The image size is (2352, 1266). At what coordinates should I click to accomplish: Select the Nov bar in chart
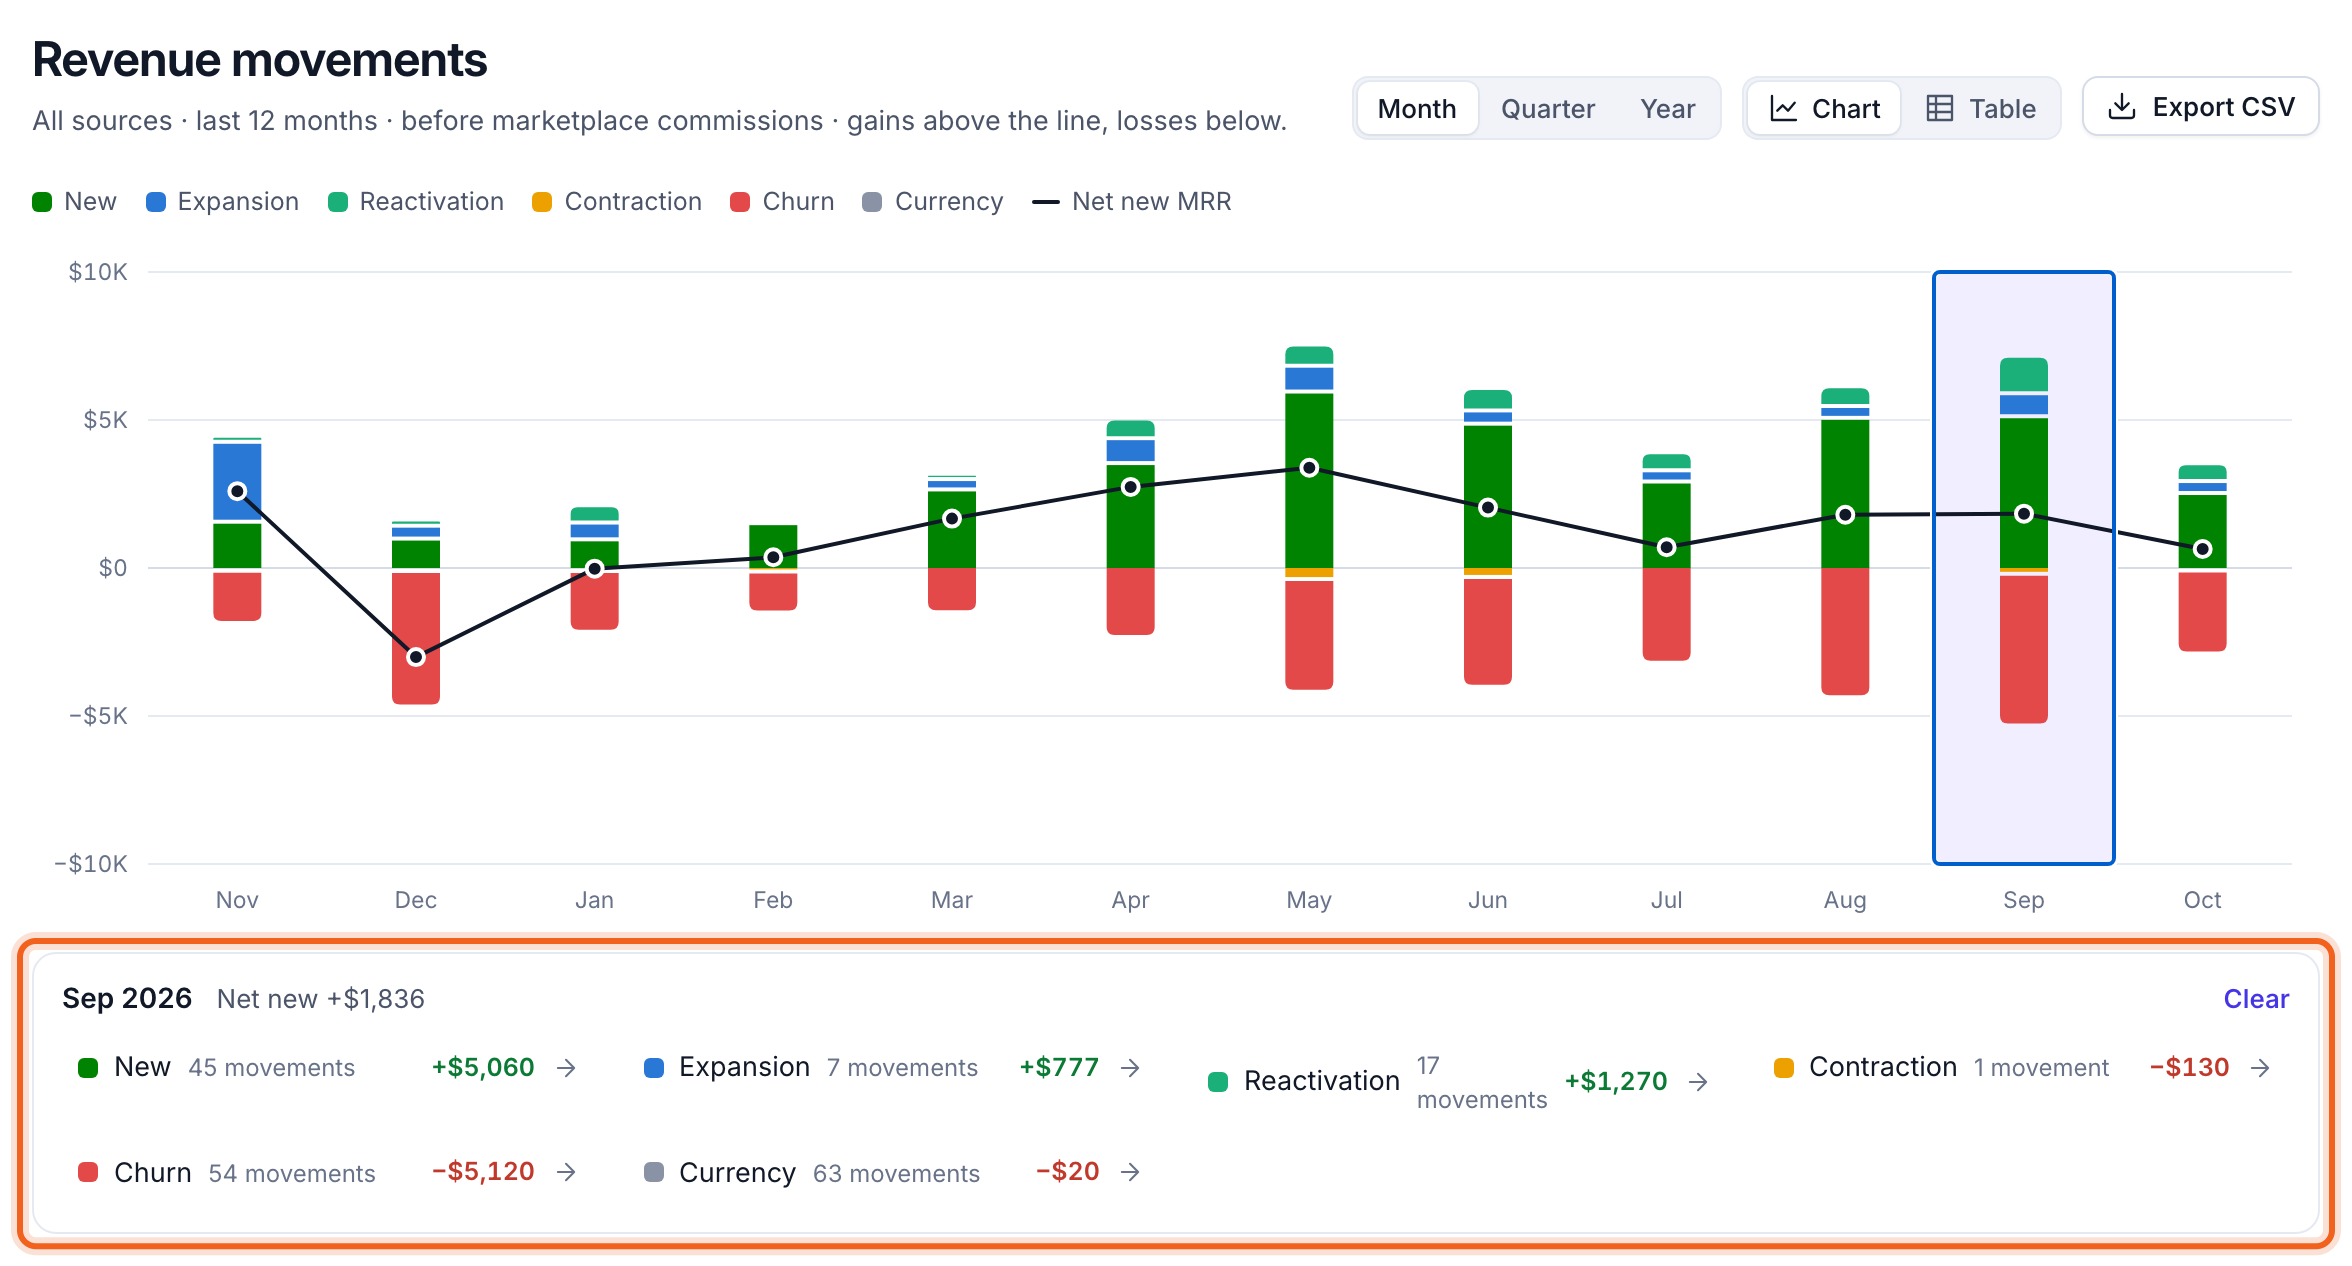pos(237,530)
